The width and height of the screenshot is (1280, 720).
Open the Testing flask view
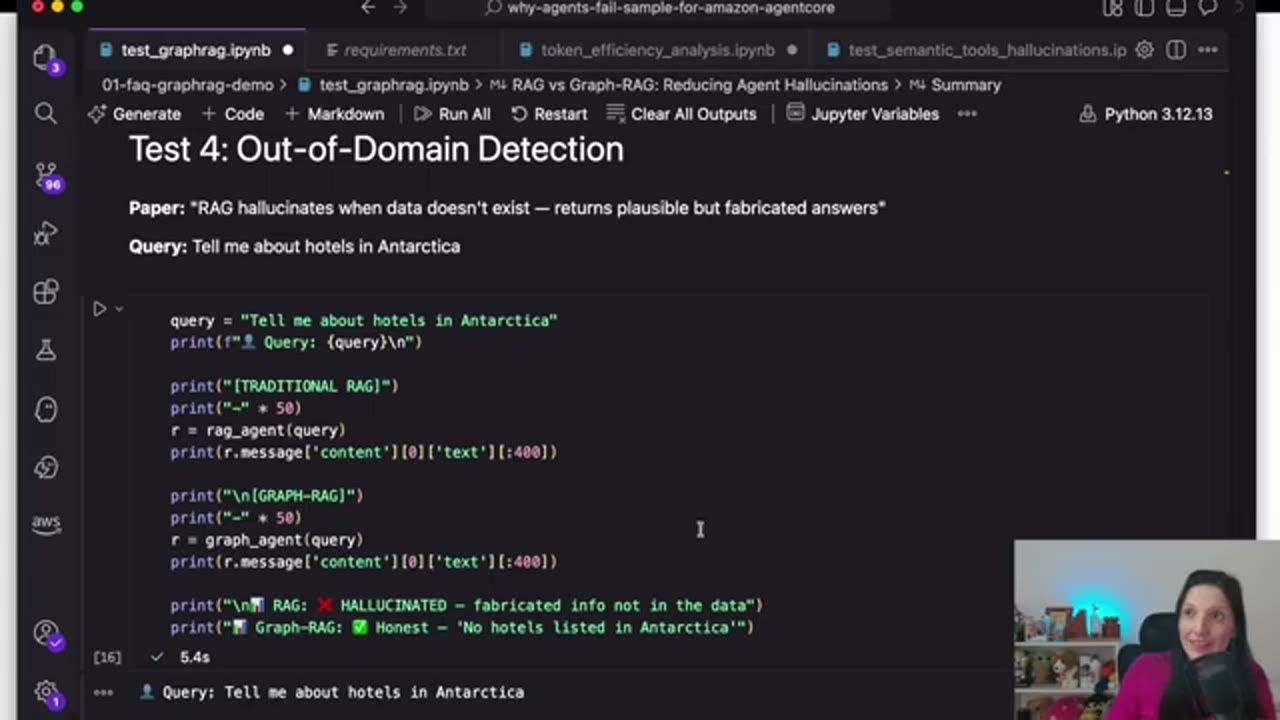coord(45,350)
